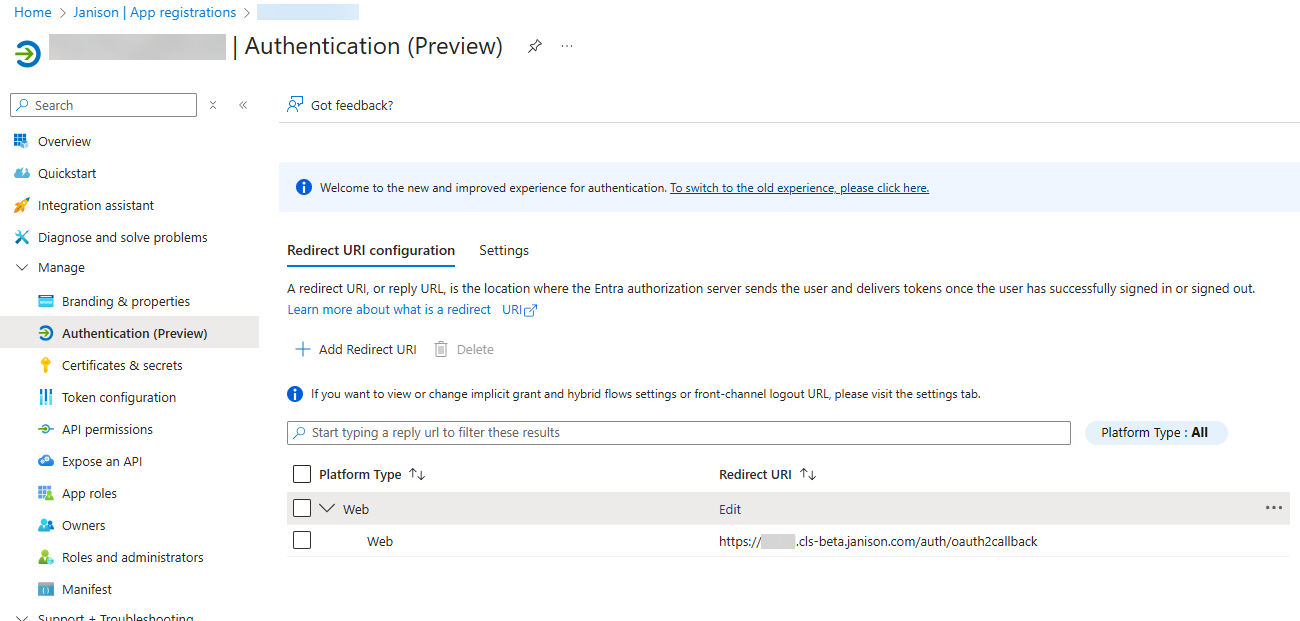Open API permissions in the sidebar
Image resolution: width=1300 pixels, height=621 pixels.
click(x=107, y=429)
